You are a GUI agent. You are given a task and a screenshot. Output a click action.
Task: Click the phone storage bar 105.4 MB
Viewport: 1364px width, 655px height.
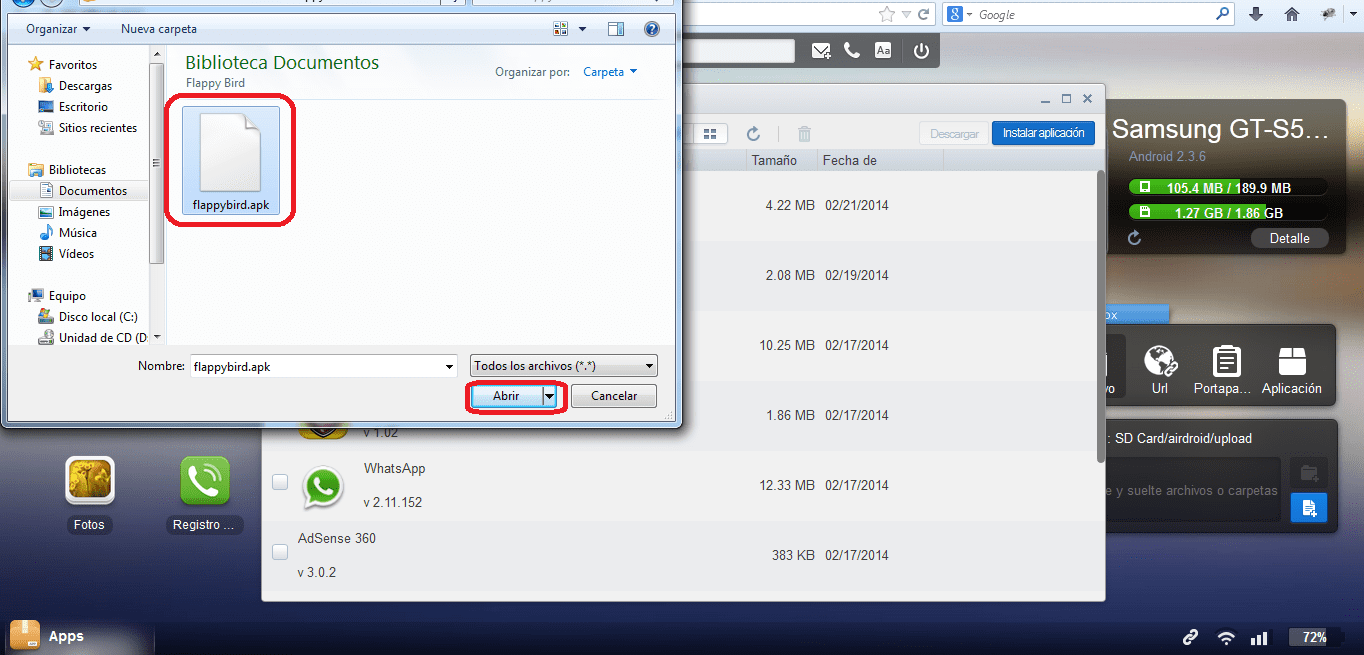click(x=1228, y=188)
